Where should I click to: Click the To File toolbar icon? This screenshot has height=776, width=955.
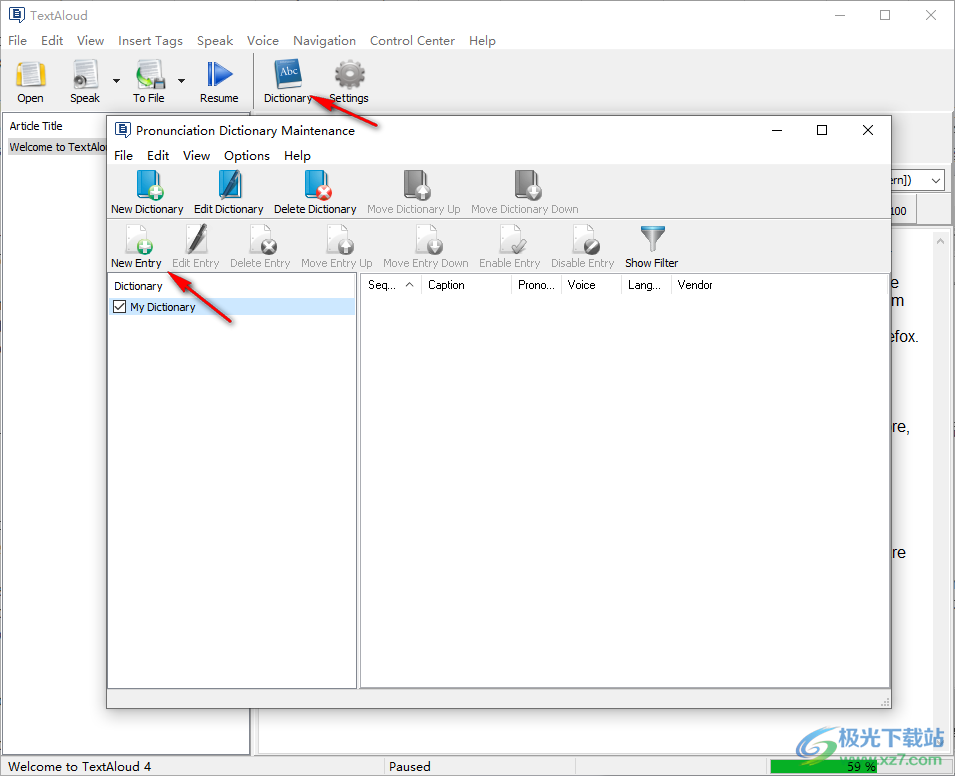click(150, 74)
